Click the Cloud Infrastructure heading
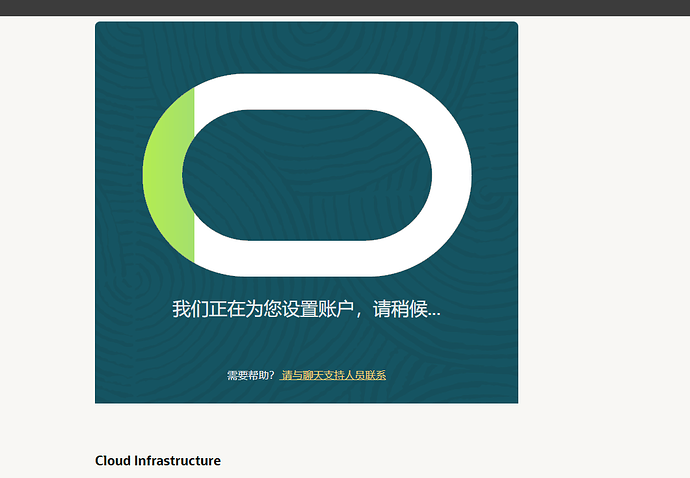This screenshot has width=690, height=478. coord(158,460)
